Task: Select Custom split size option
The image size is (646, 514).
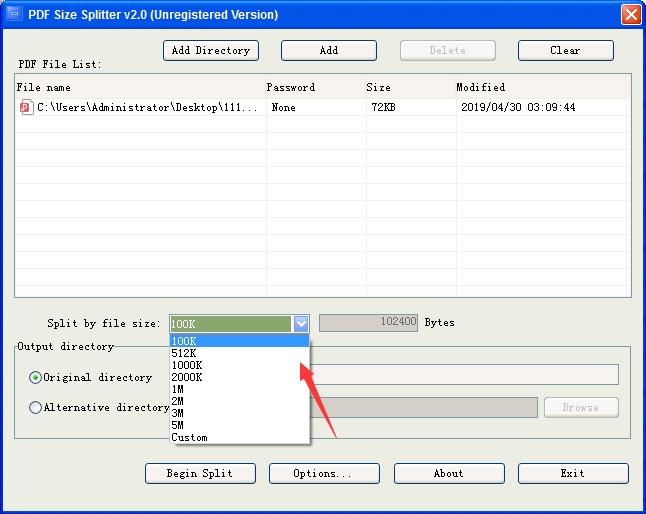Action: pyautogui.click(x=239, y=437)
